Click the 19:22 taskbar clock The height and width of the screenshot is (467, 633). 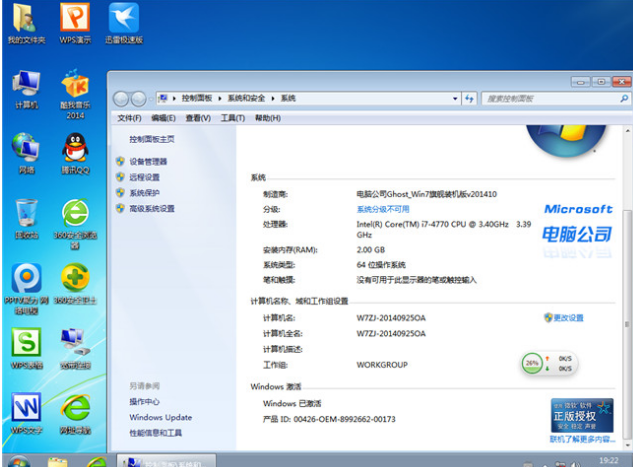coord(609,461)
